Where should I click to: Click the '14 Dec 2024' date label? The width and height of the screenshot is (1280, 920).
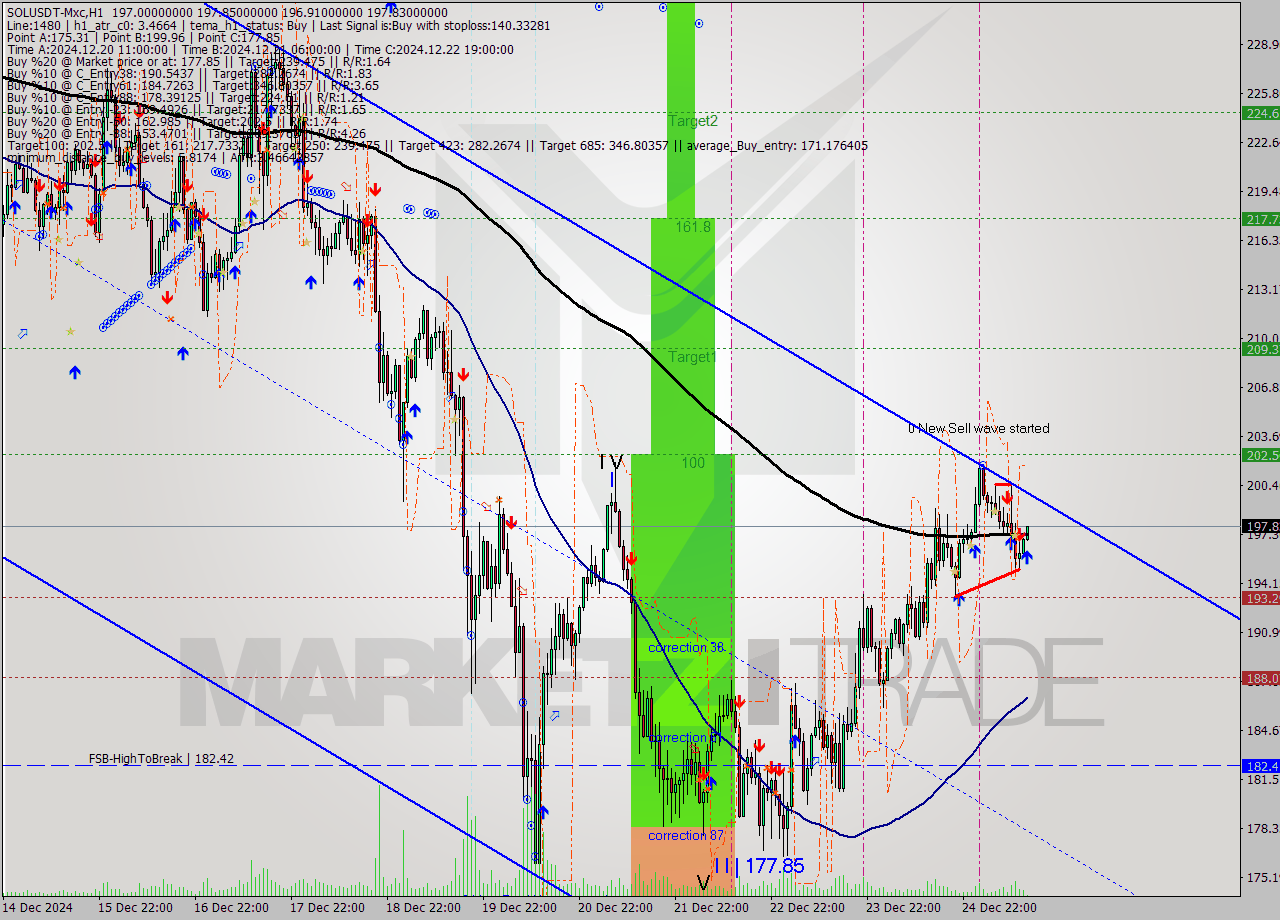(x=39, y=907)
